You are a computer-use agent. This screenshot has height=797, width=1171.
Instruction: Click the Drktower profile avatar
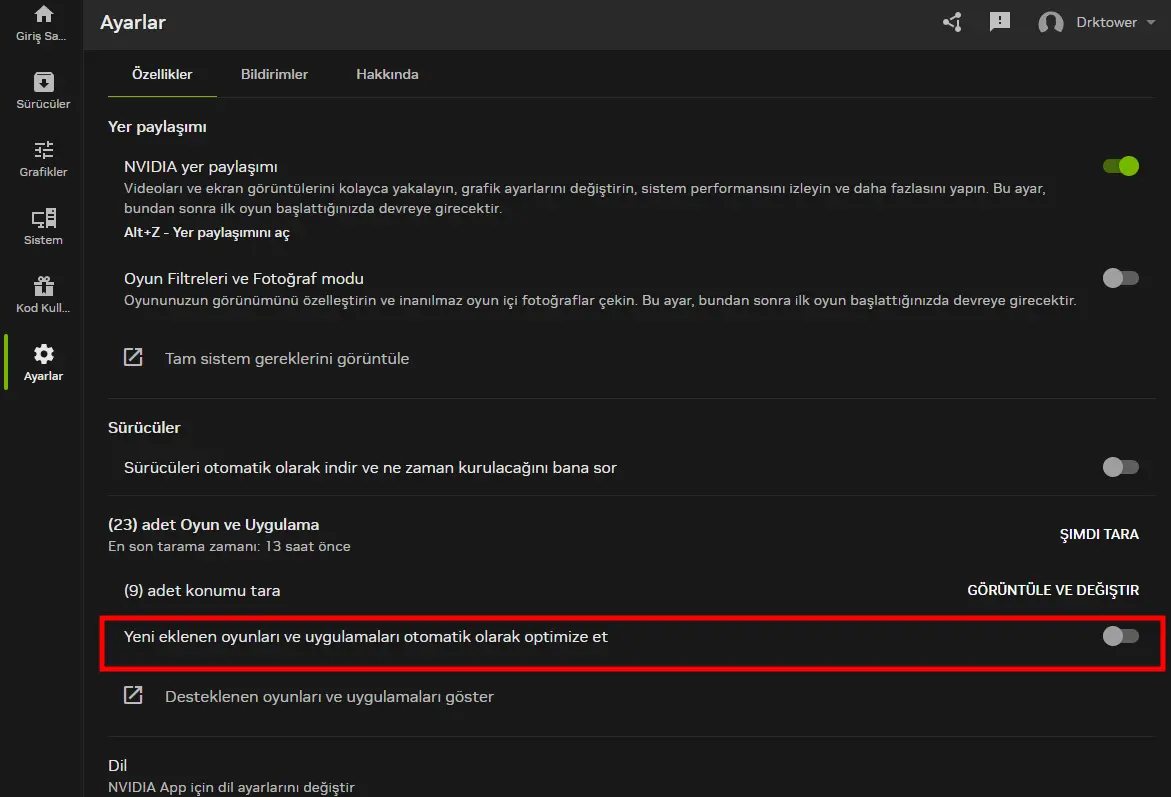pos(1051,22)
